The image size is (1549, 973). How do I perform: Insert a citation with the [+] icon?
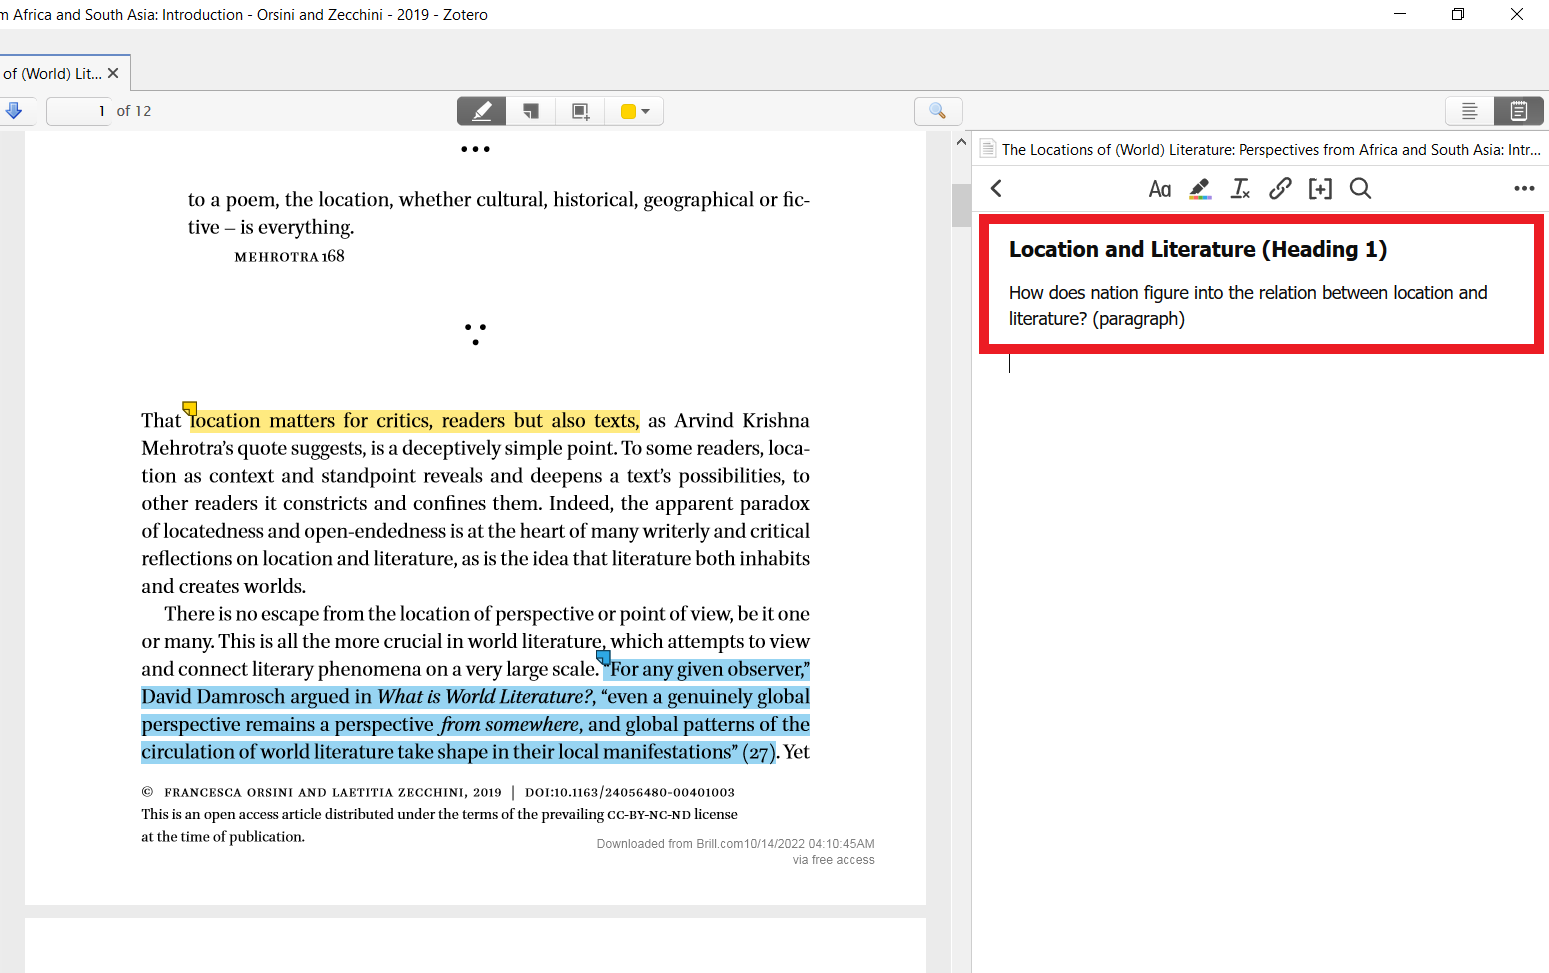(1320, 188)
